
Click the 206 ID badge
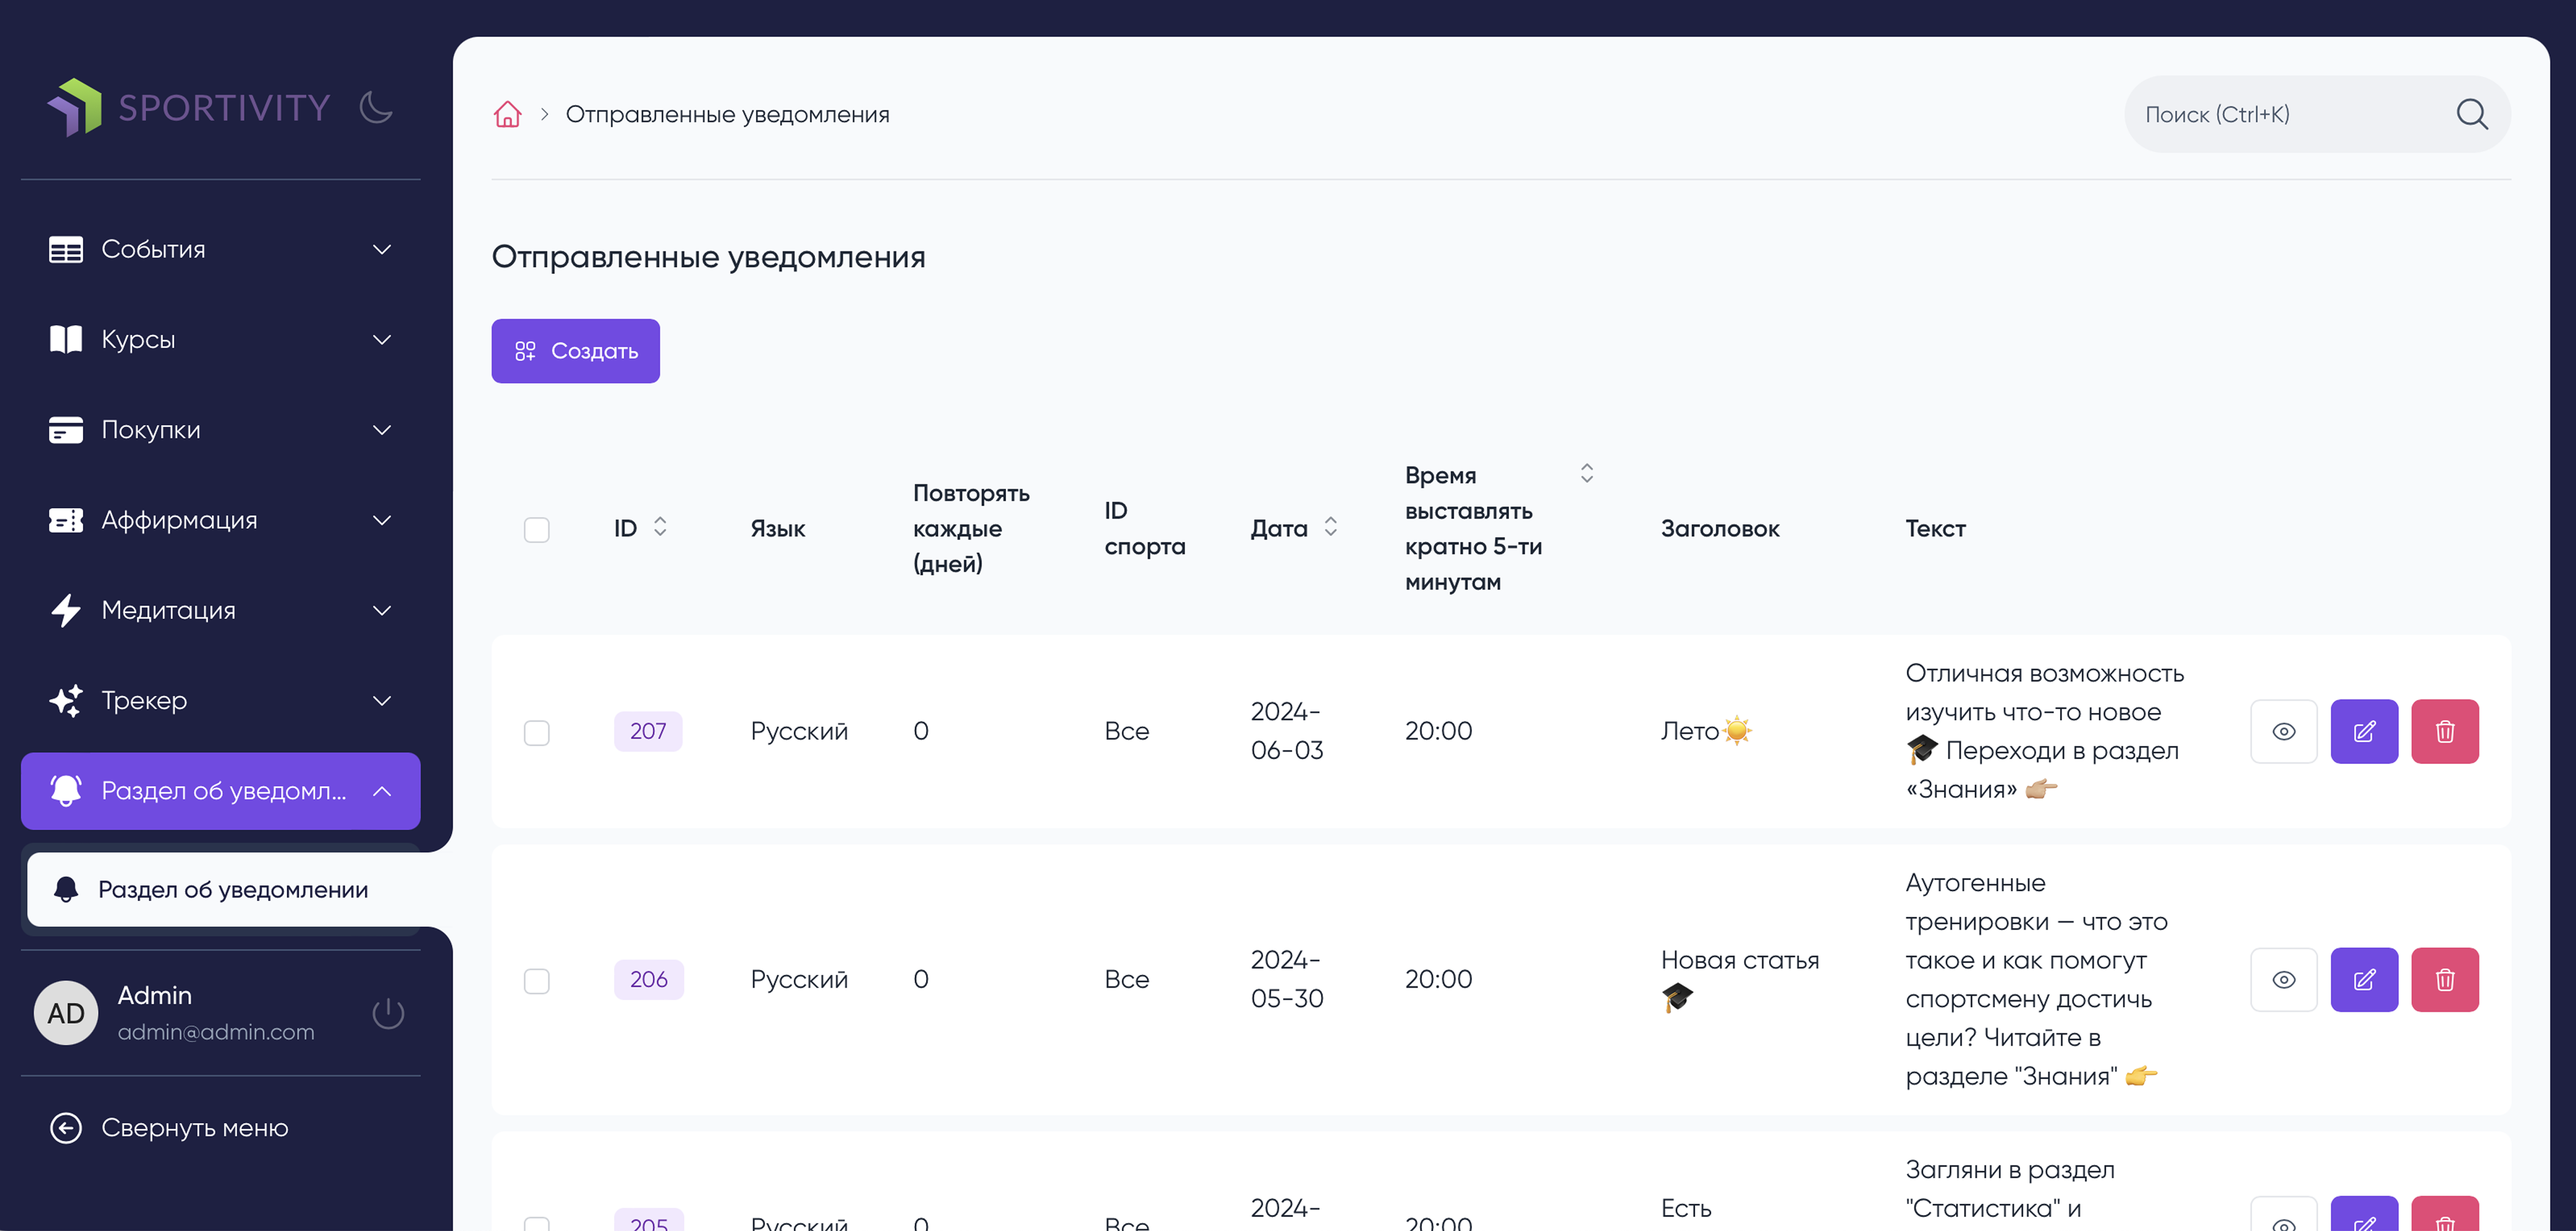pos(648,979)
